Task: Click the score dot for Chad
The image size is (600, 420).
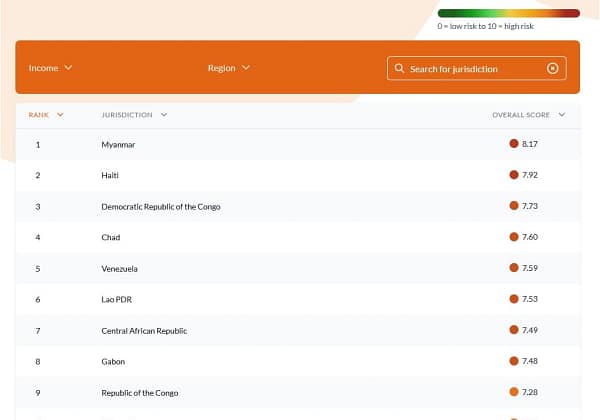Action: (x=514, y=237)
